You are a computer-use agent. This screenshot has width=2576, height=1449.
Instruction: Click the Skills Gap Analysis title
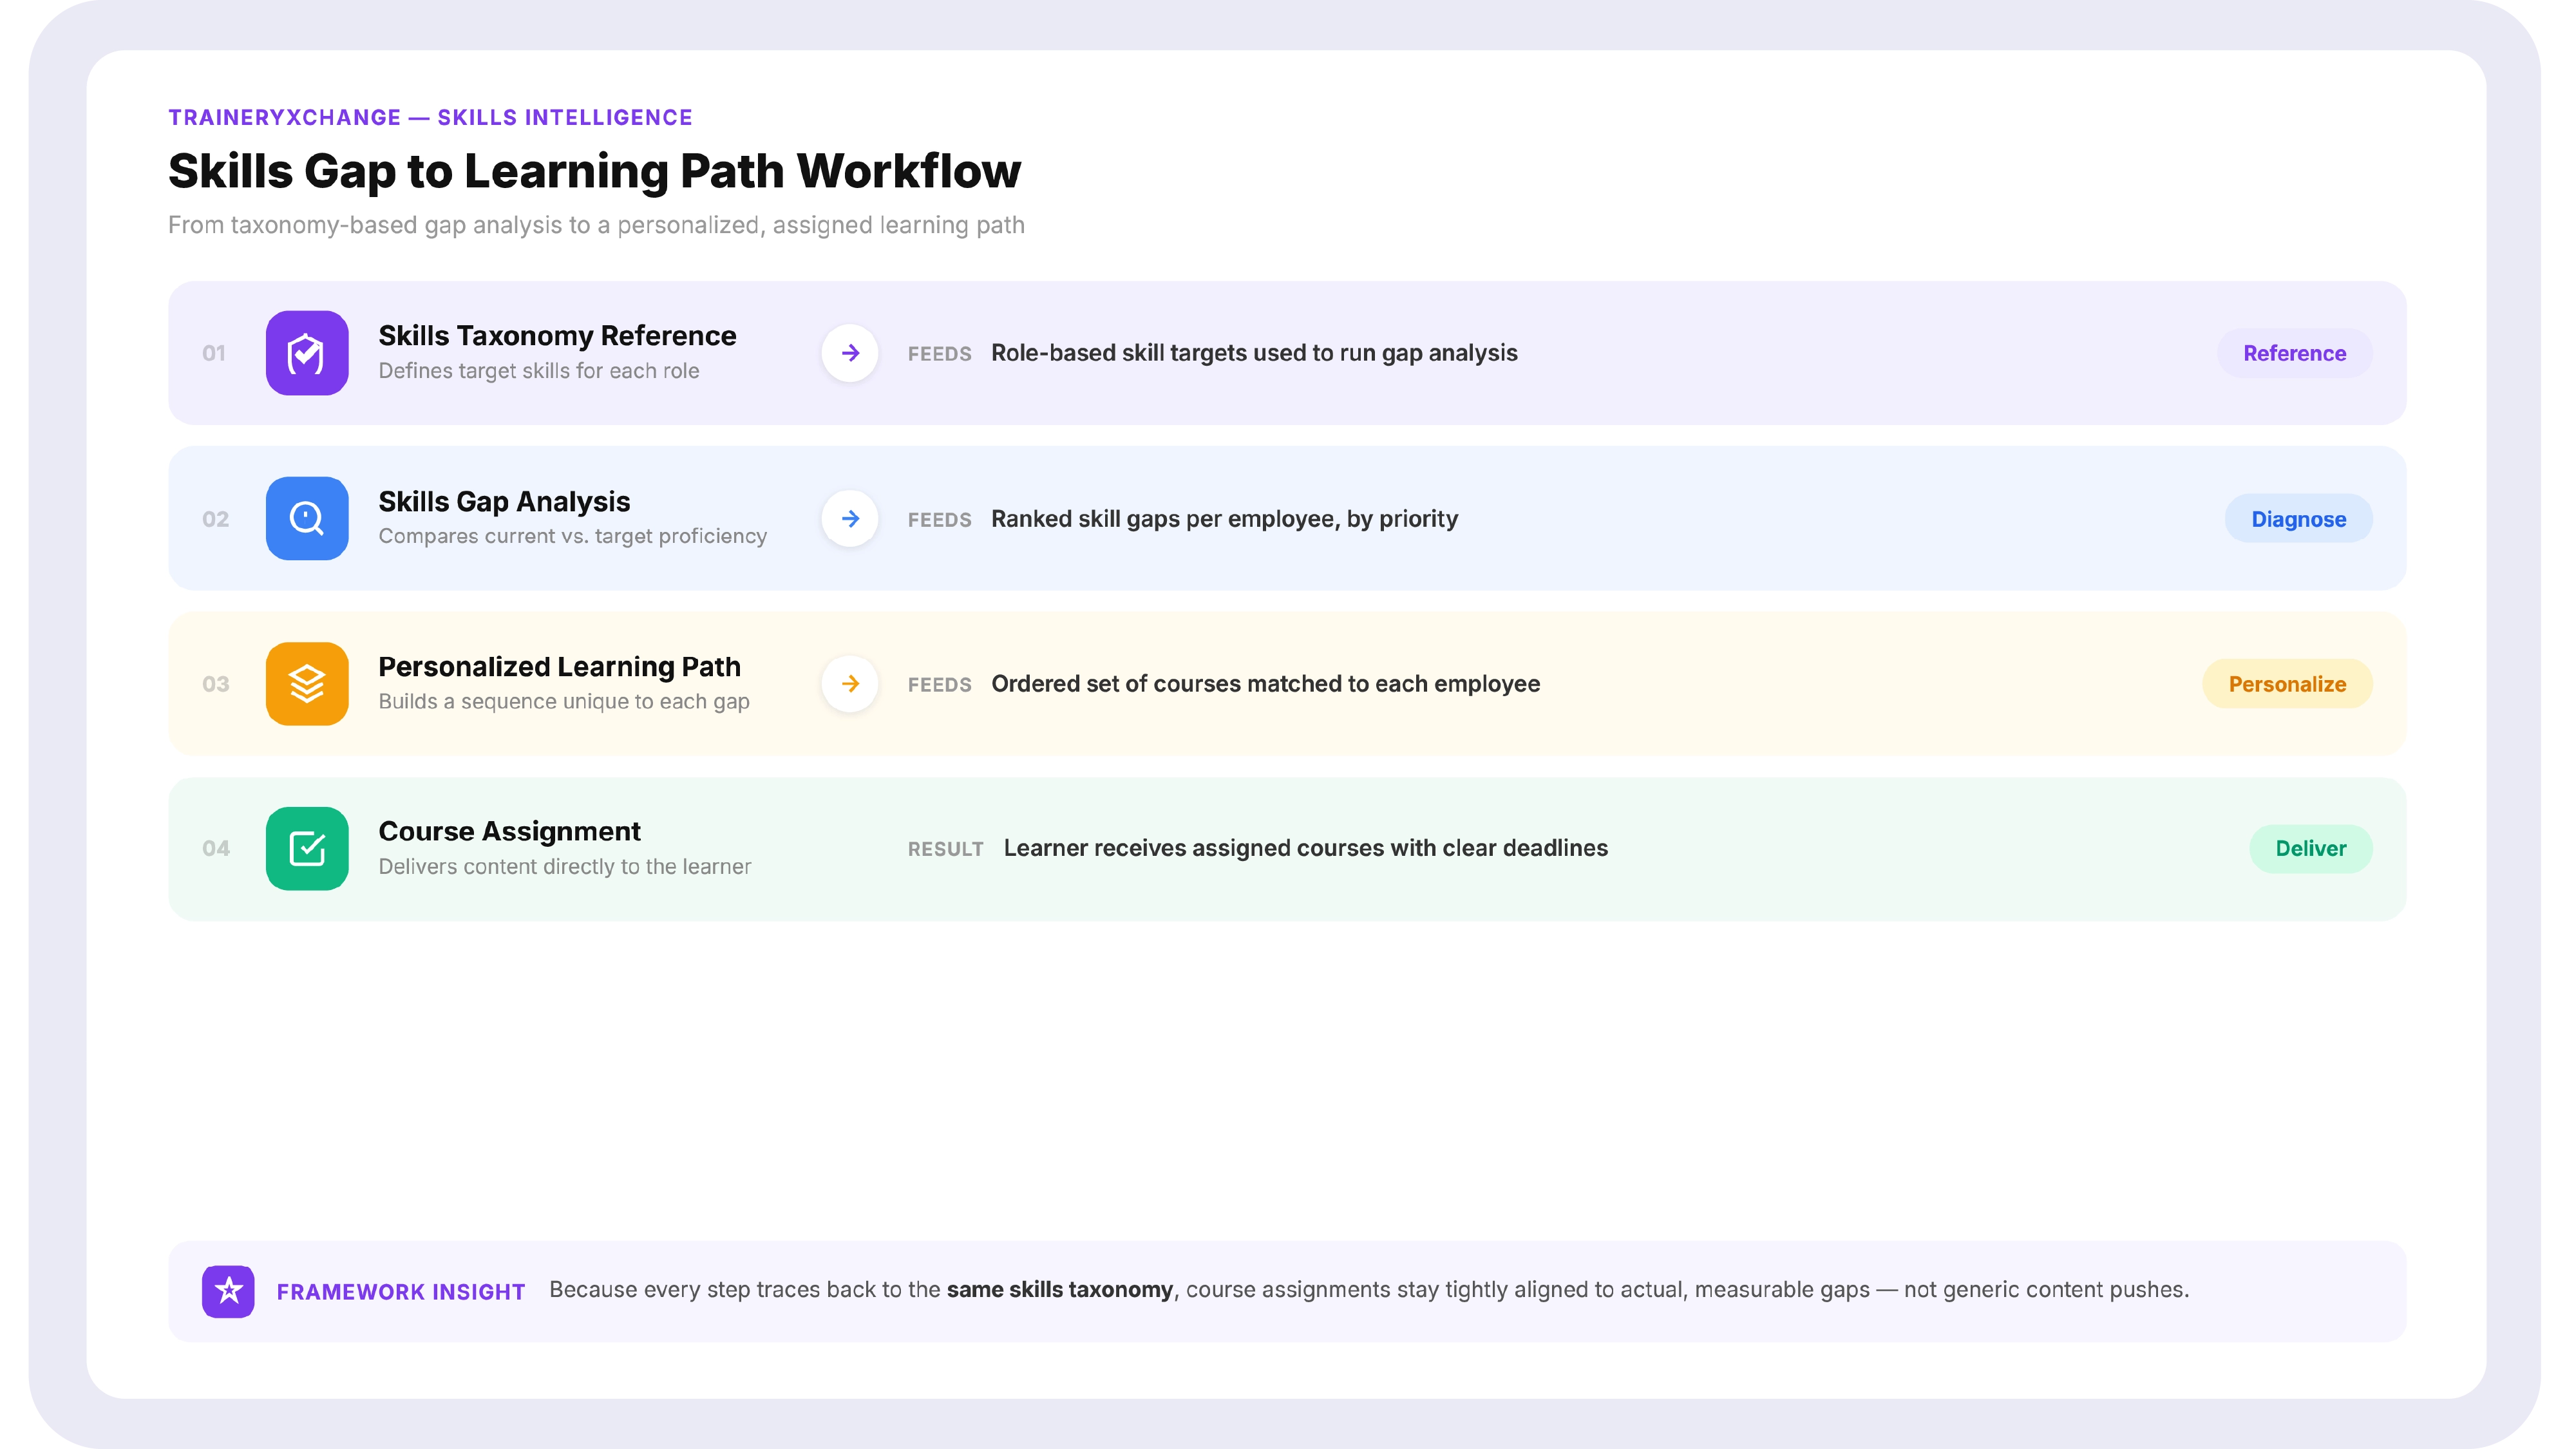click(504, 501)
